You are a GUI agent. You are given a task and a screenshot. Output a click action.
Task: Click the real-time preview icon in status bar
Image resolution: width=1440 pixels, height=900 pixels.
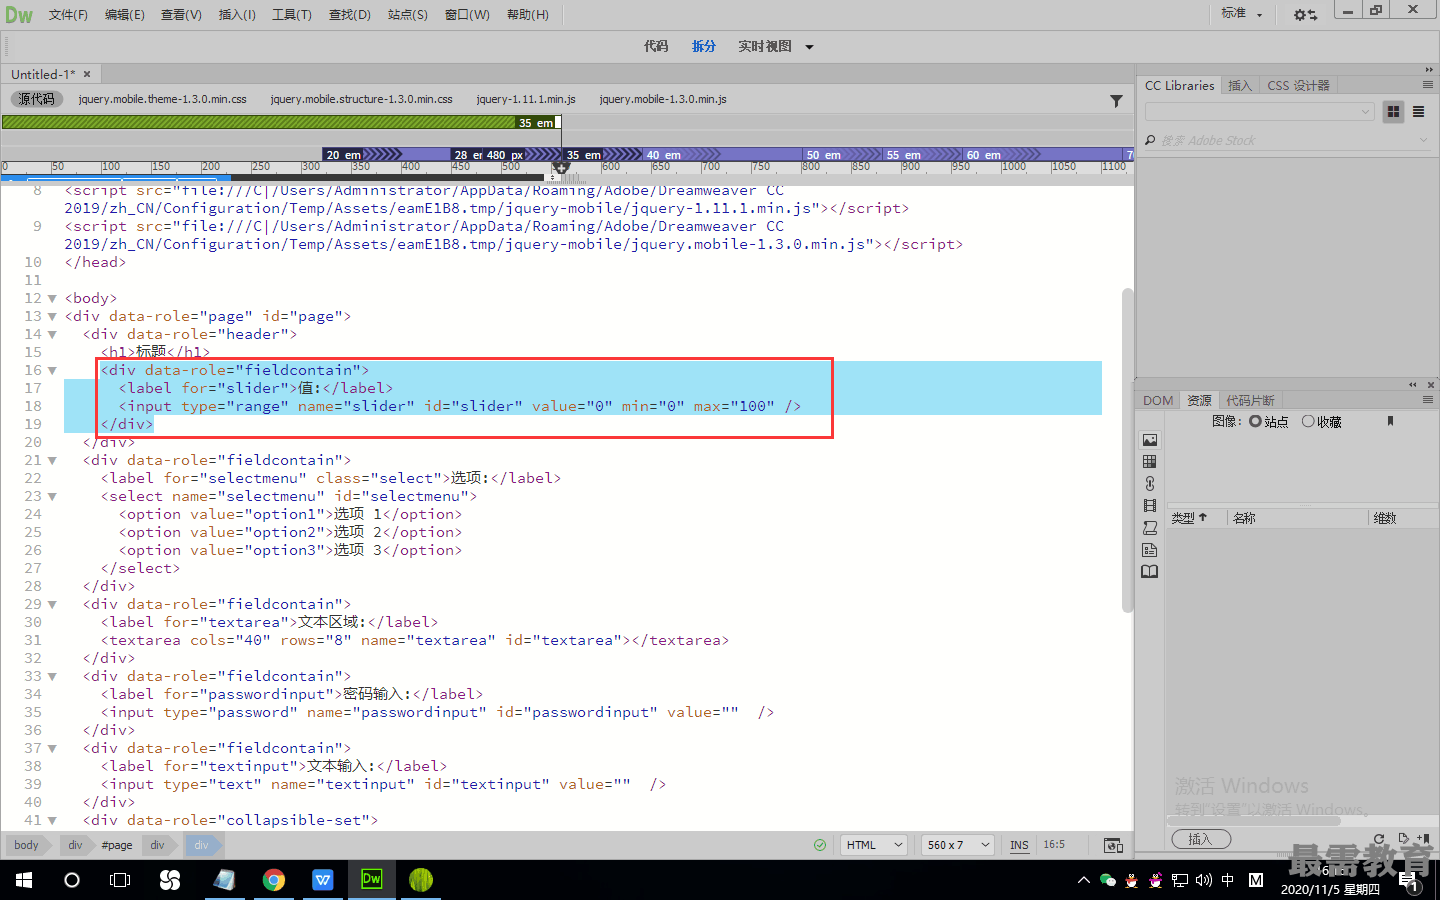(1113, 845)
